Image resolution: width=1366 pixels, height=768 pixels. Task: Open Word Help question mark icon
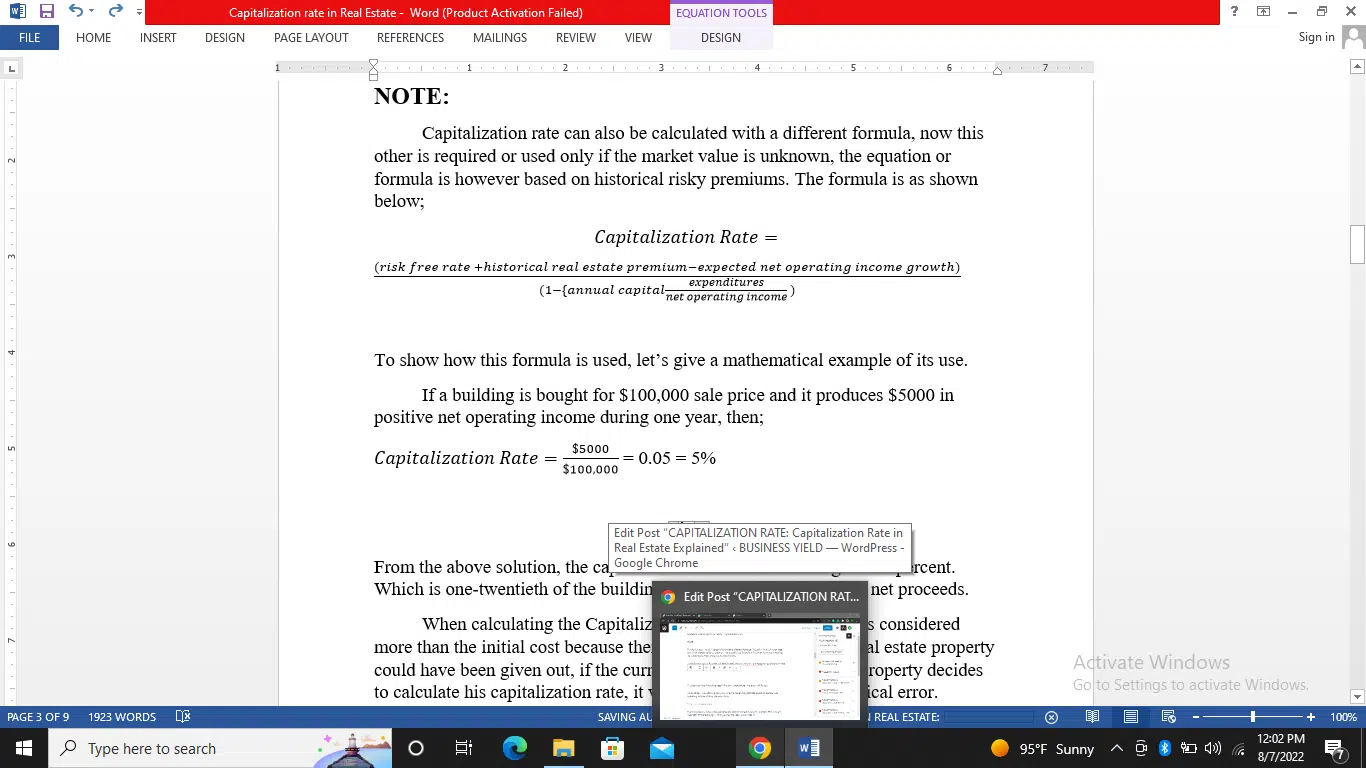(x=1234, y=12)
